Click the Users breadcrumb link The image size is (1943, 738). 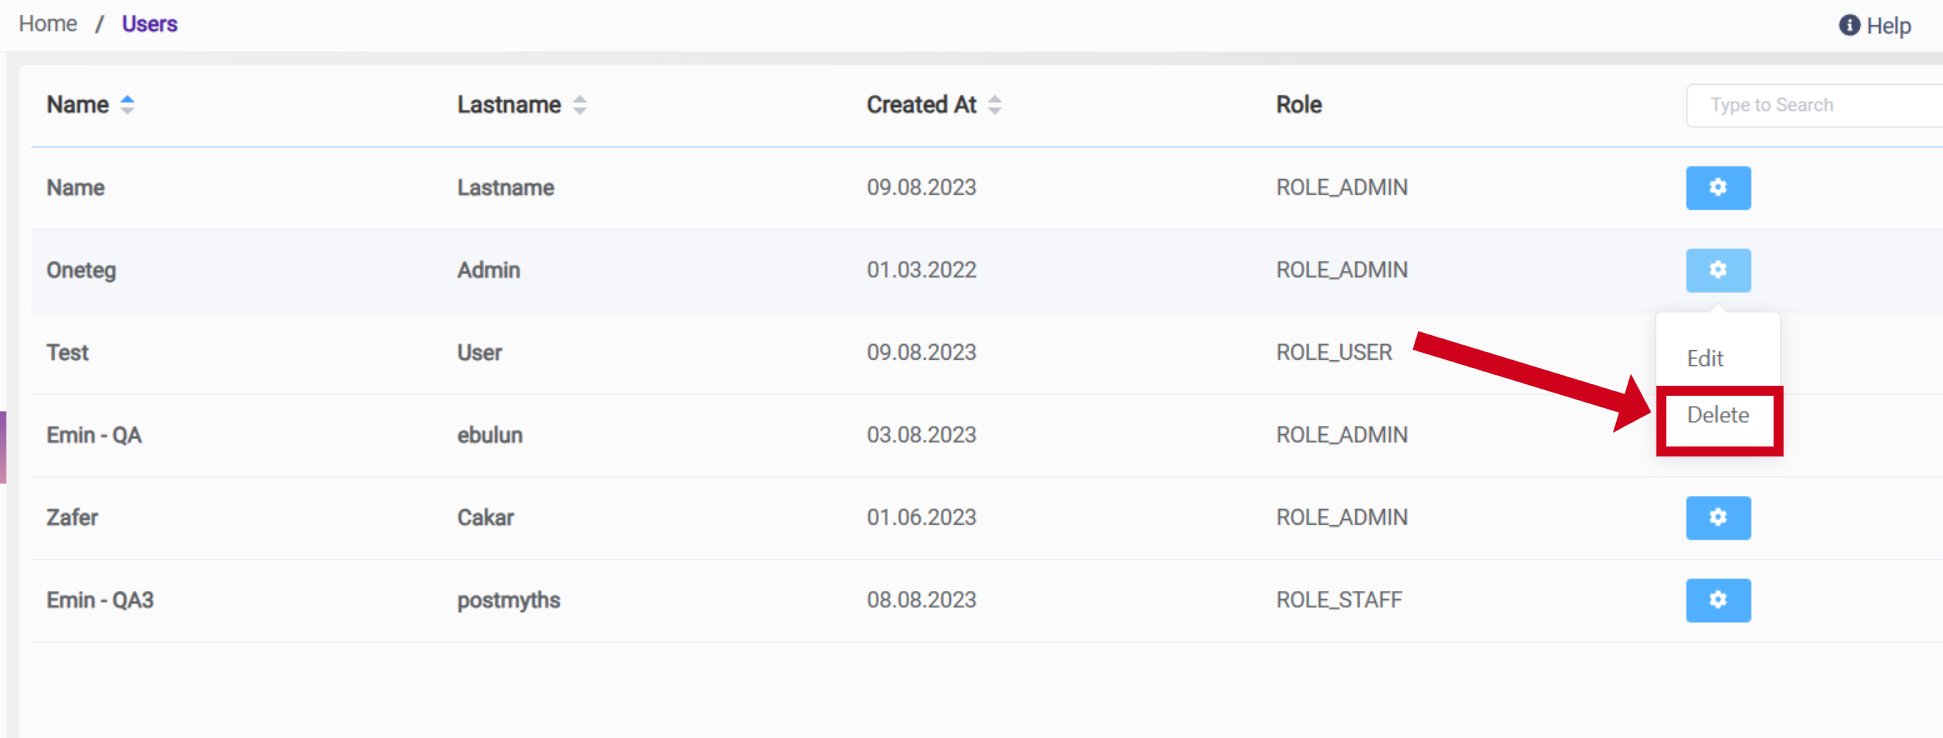(150, 24)
